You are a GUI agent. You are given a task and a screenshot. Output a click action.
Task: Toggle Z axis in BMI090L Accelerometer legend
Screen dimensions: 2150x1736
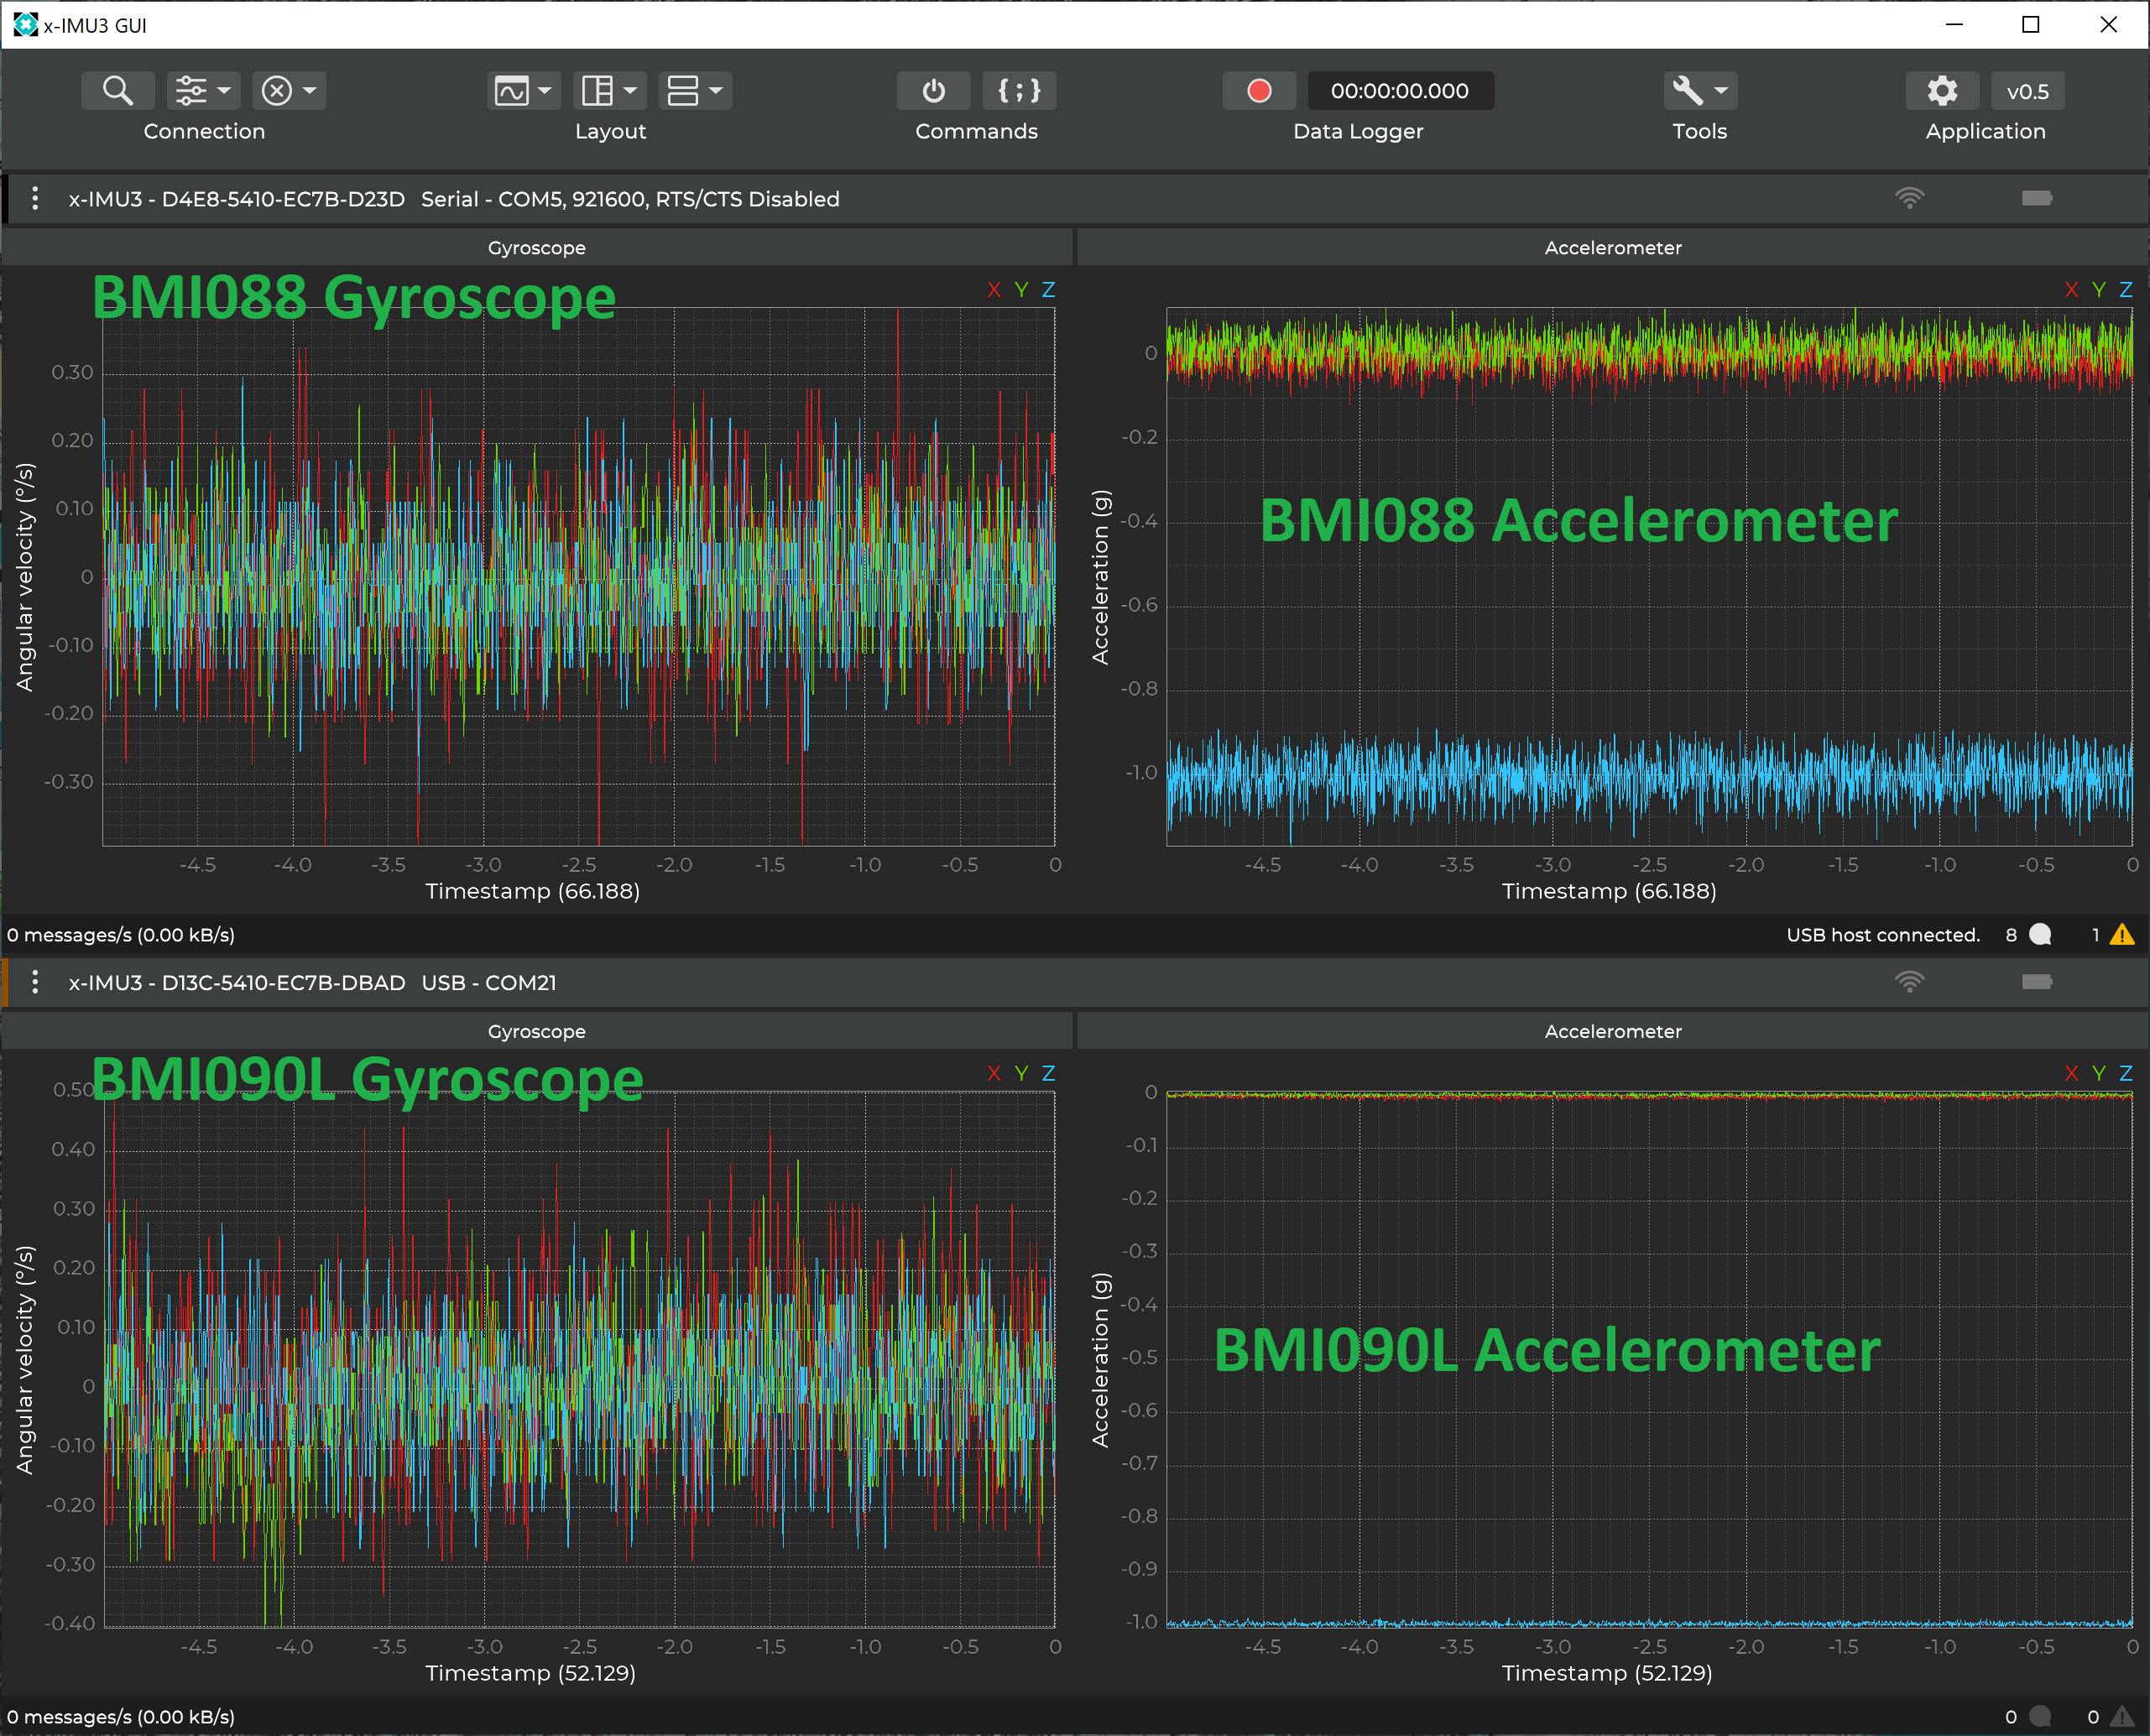(2126, 1073)
